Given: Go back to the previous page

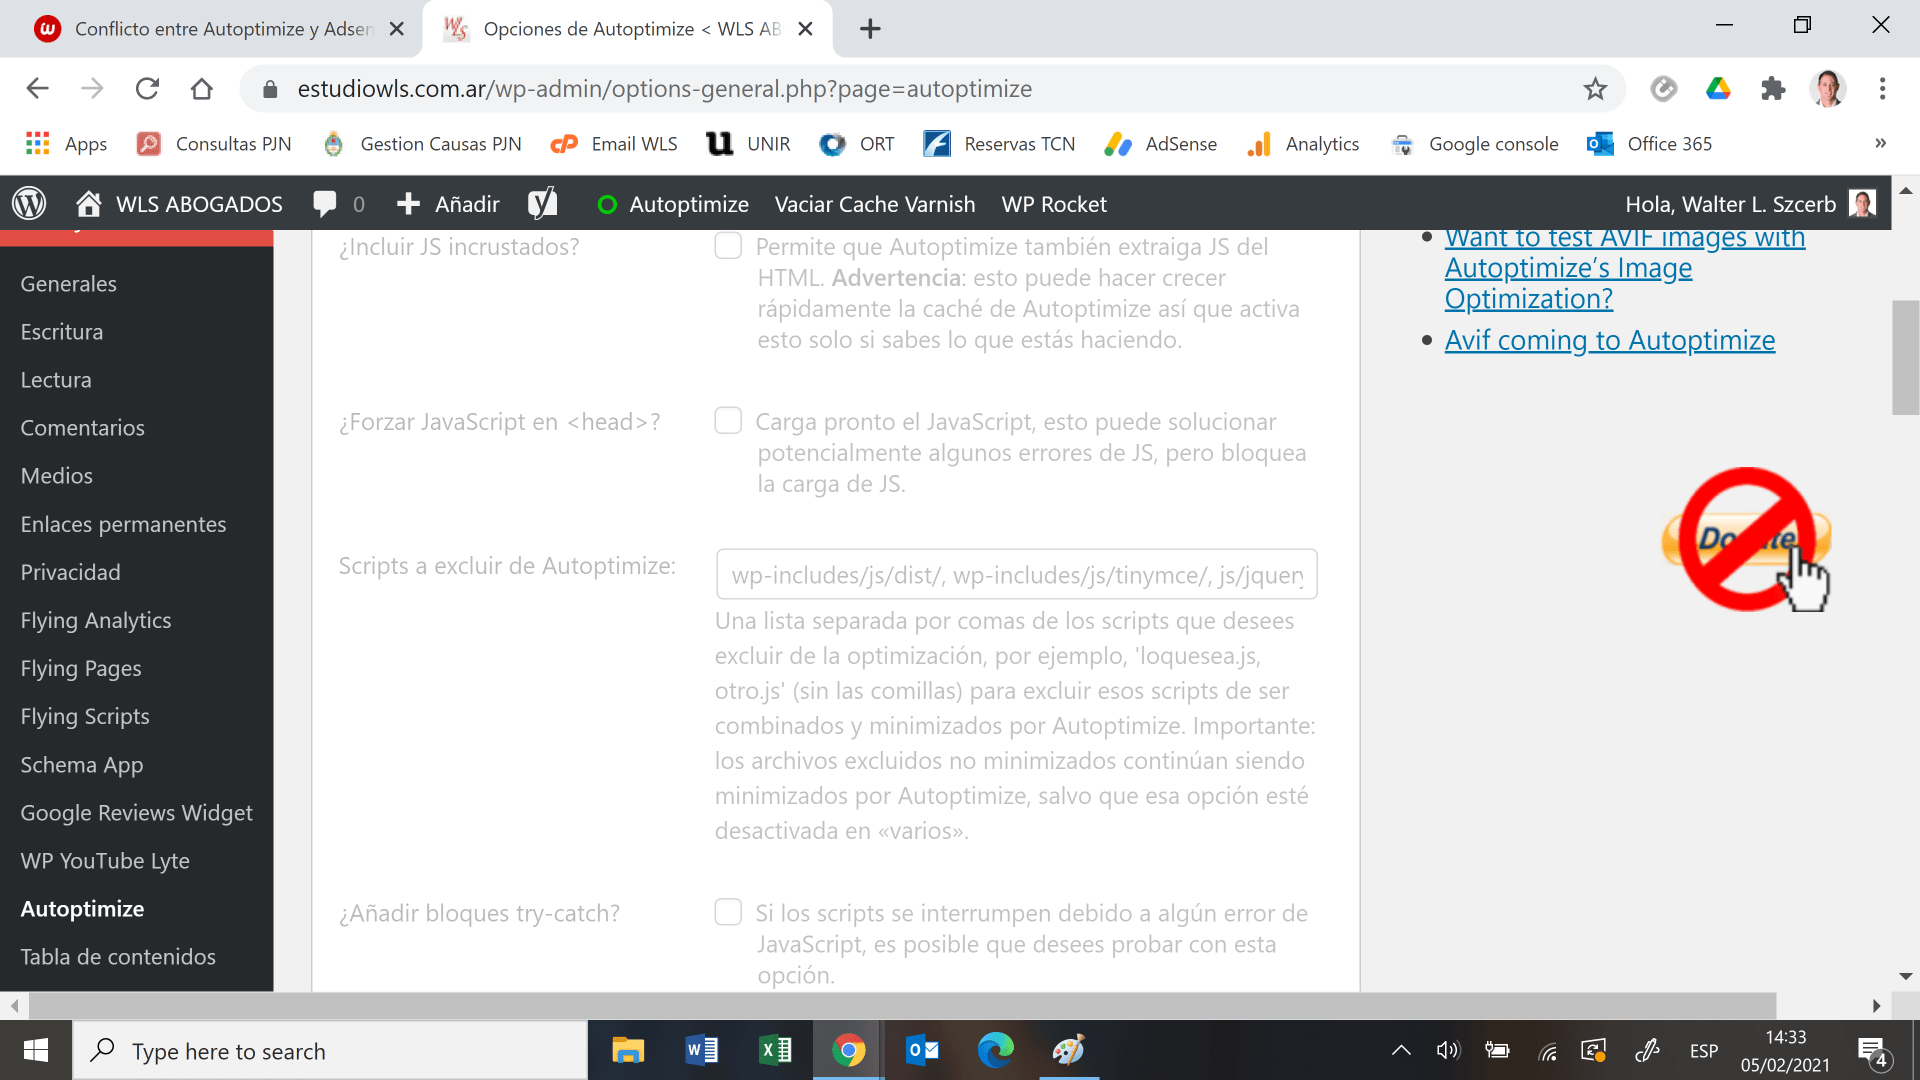Looking at the screenshot, I should pos(37,89).
